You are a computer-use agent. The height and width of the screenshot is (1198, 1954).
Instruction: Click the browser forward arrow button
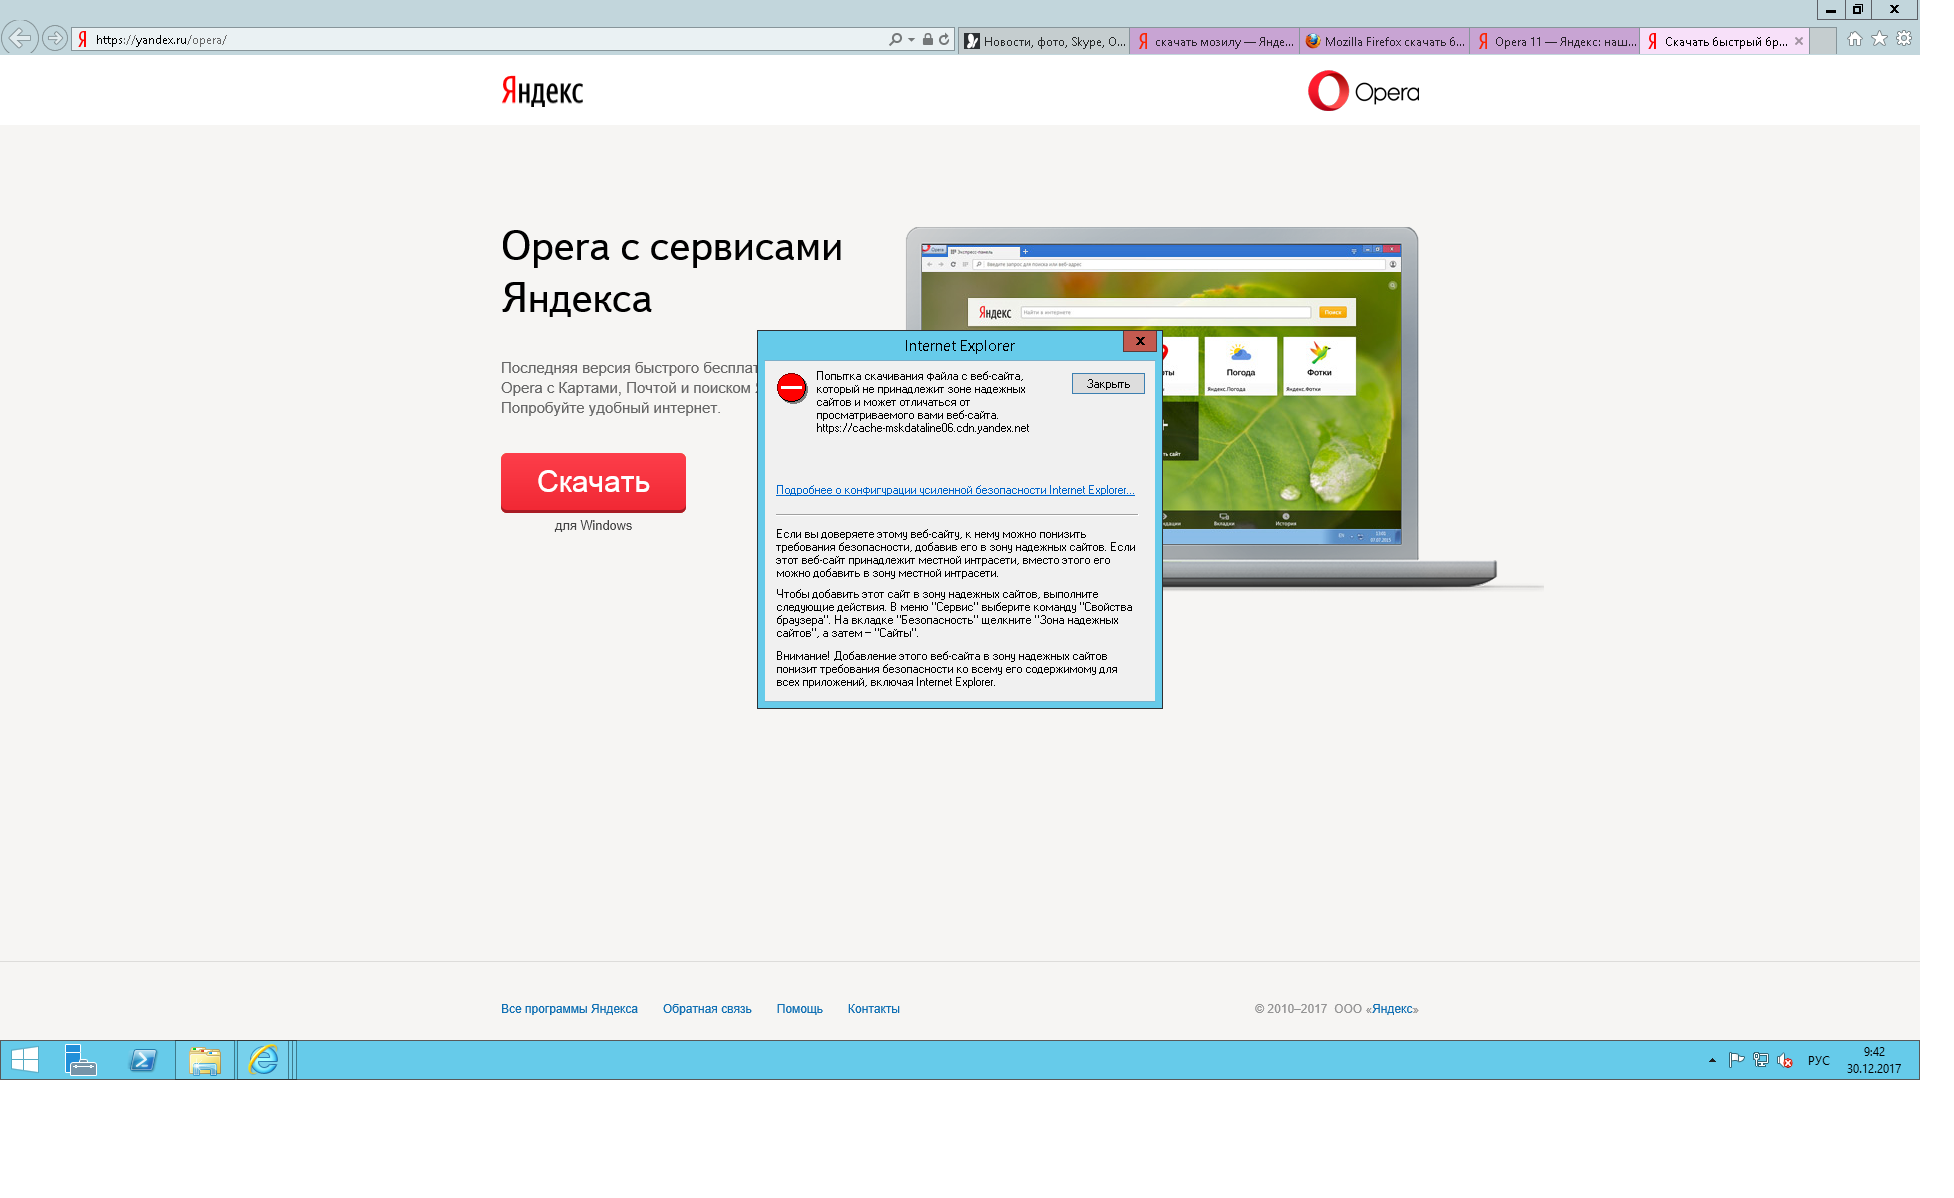coord(55,39)
